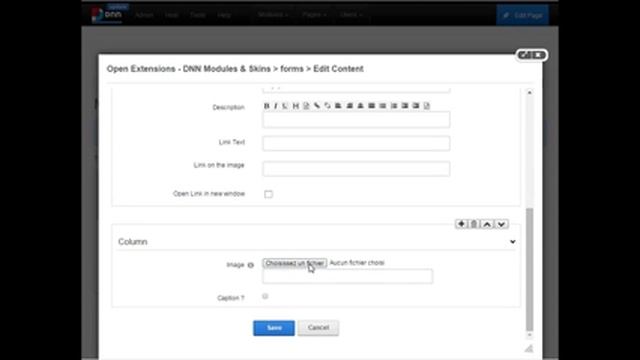Click the Edit Page button
Screen dimensions: 640x360
(x=522, y=16)
